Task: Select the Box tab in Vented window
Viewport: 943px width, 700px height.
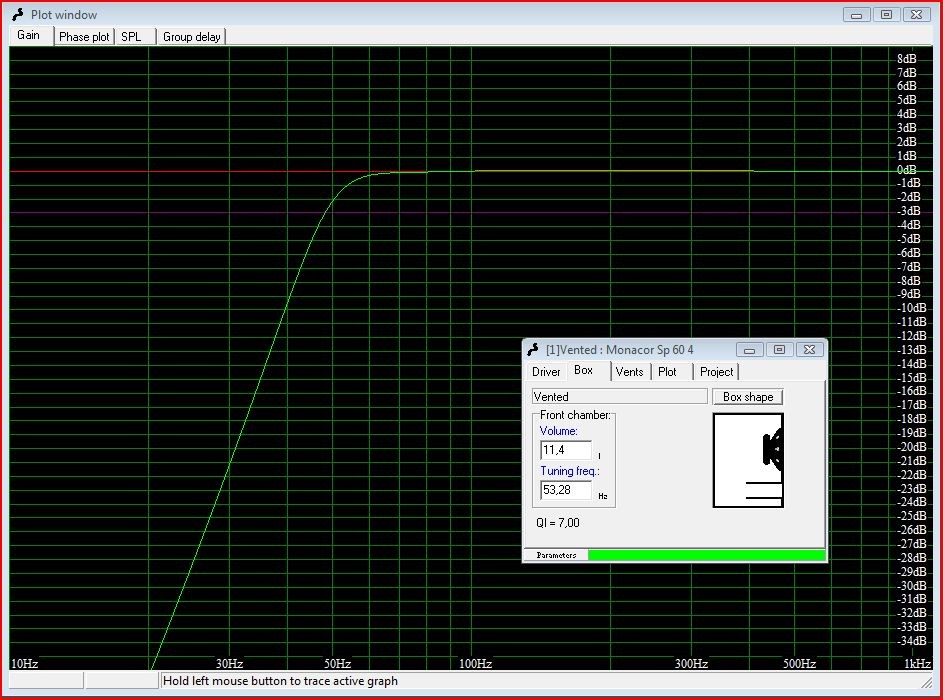Action: [583, 370]
